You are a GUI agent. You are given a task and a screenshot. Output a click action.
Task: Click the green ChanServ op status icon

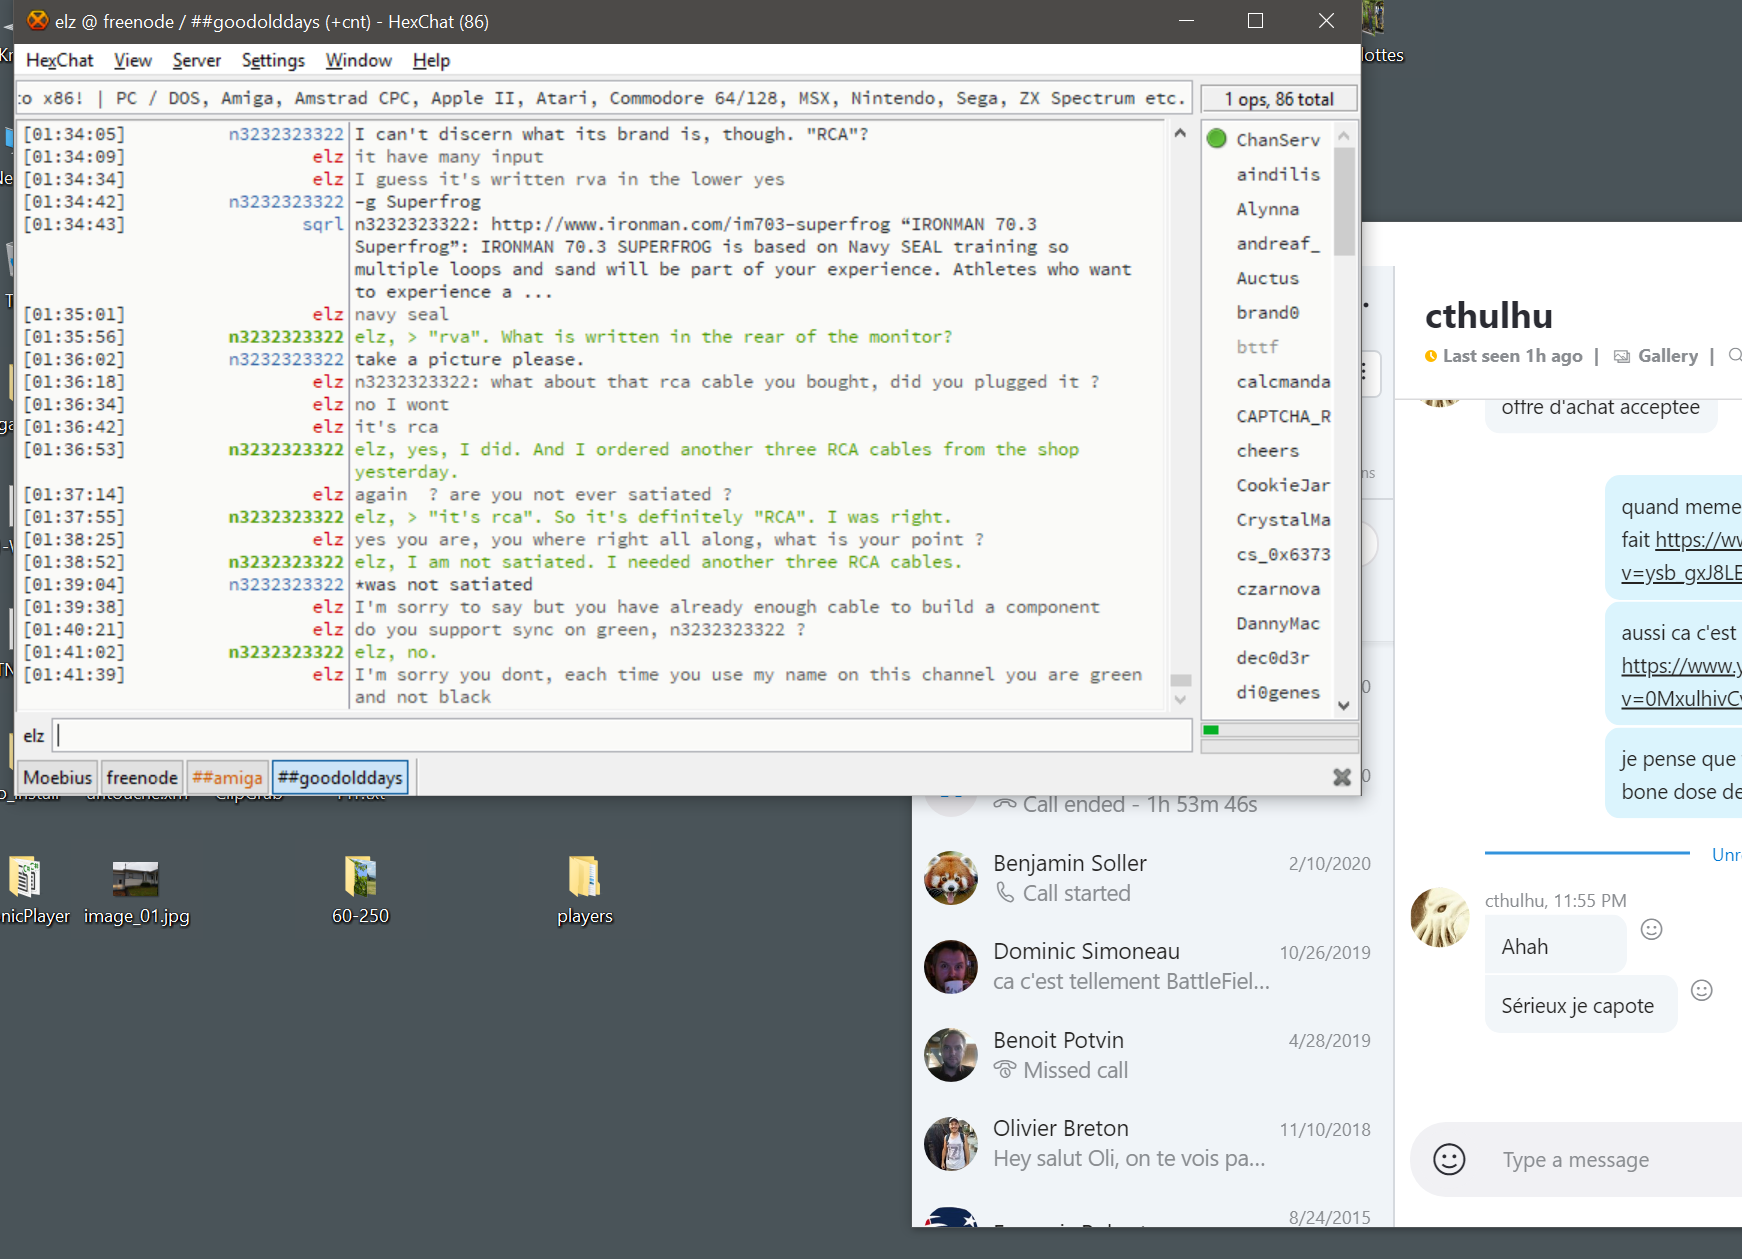(x=1216, y=138)
